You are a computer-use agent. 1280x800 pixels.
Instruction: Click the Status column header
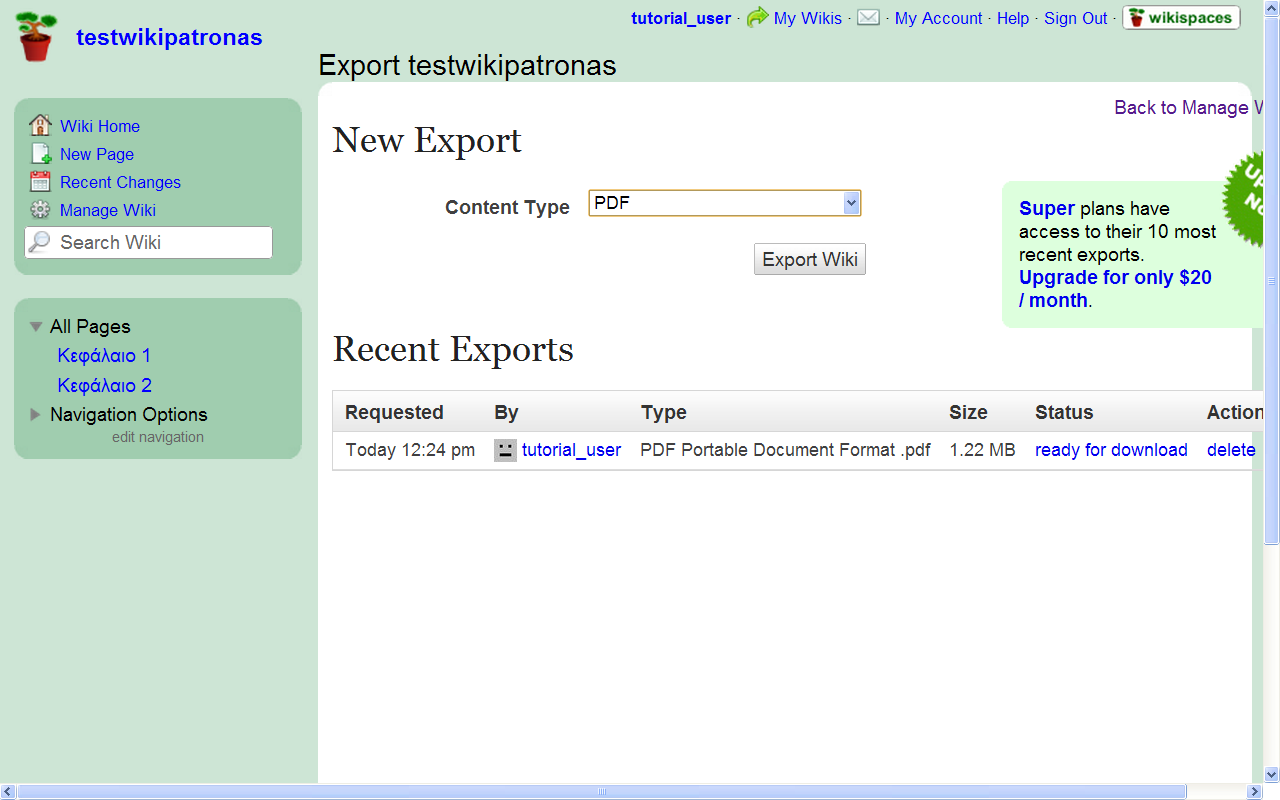coord(1064,412)
